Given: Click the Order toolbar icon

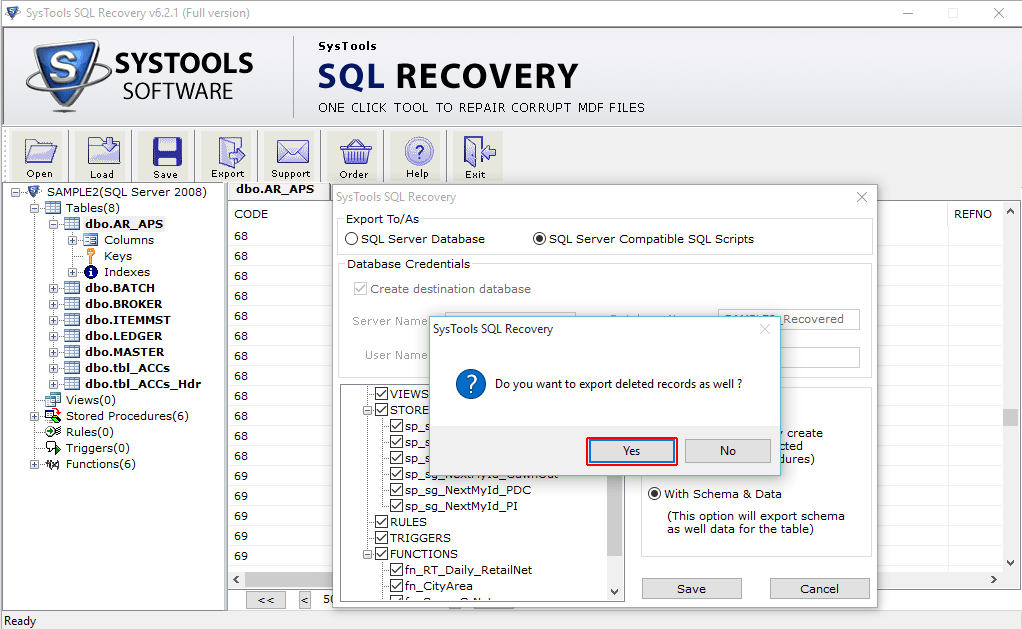Looking at the screenshot, I should (x=354, y=155).
